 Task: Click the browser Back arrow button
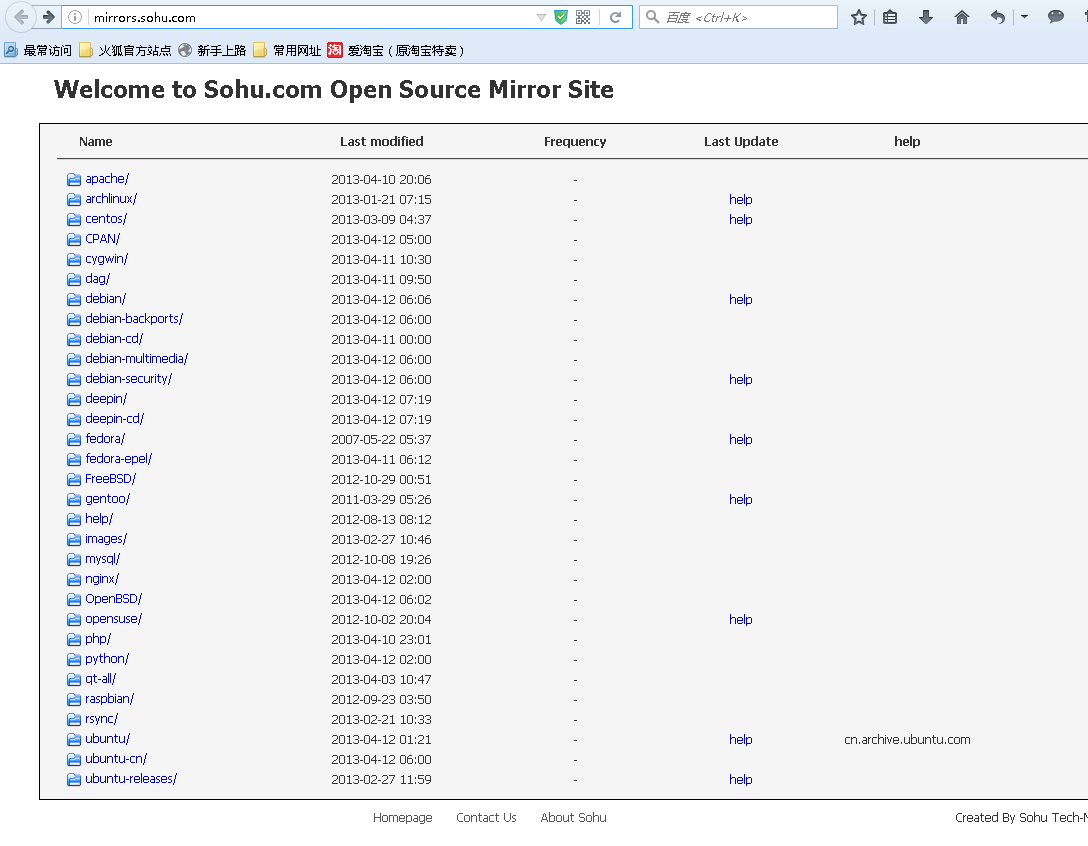pyautogui.click(x=20, y=17)
